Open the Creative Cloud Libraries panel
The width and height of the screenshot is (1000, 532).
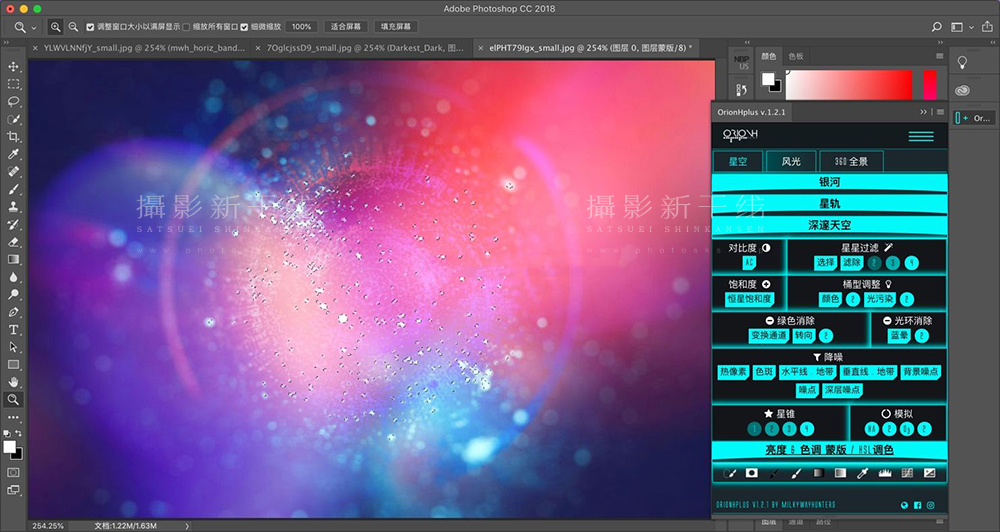coord(962,91)
